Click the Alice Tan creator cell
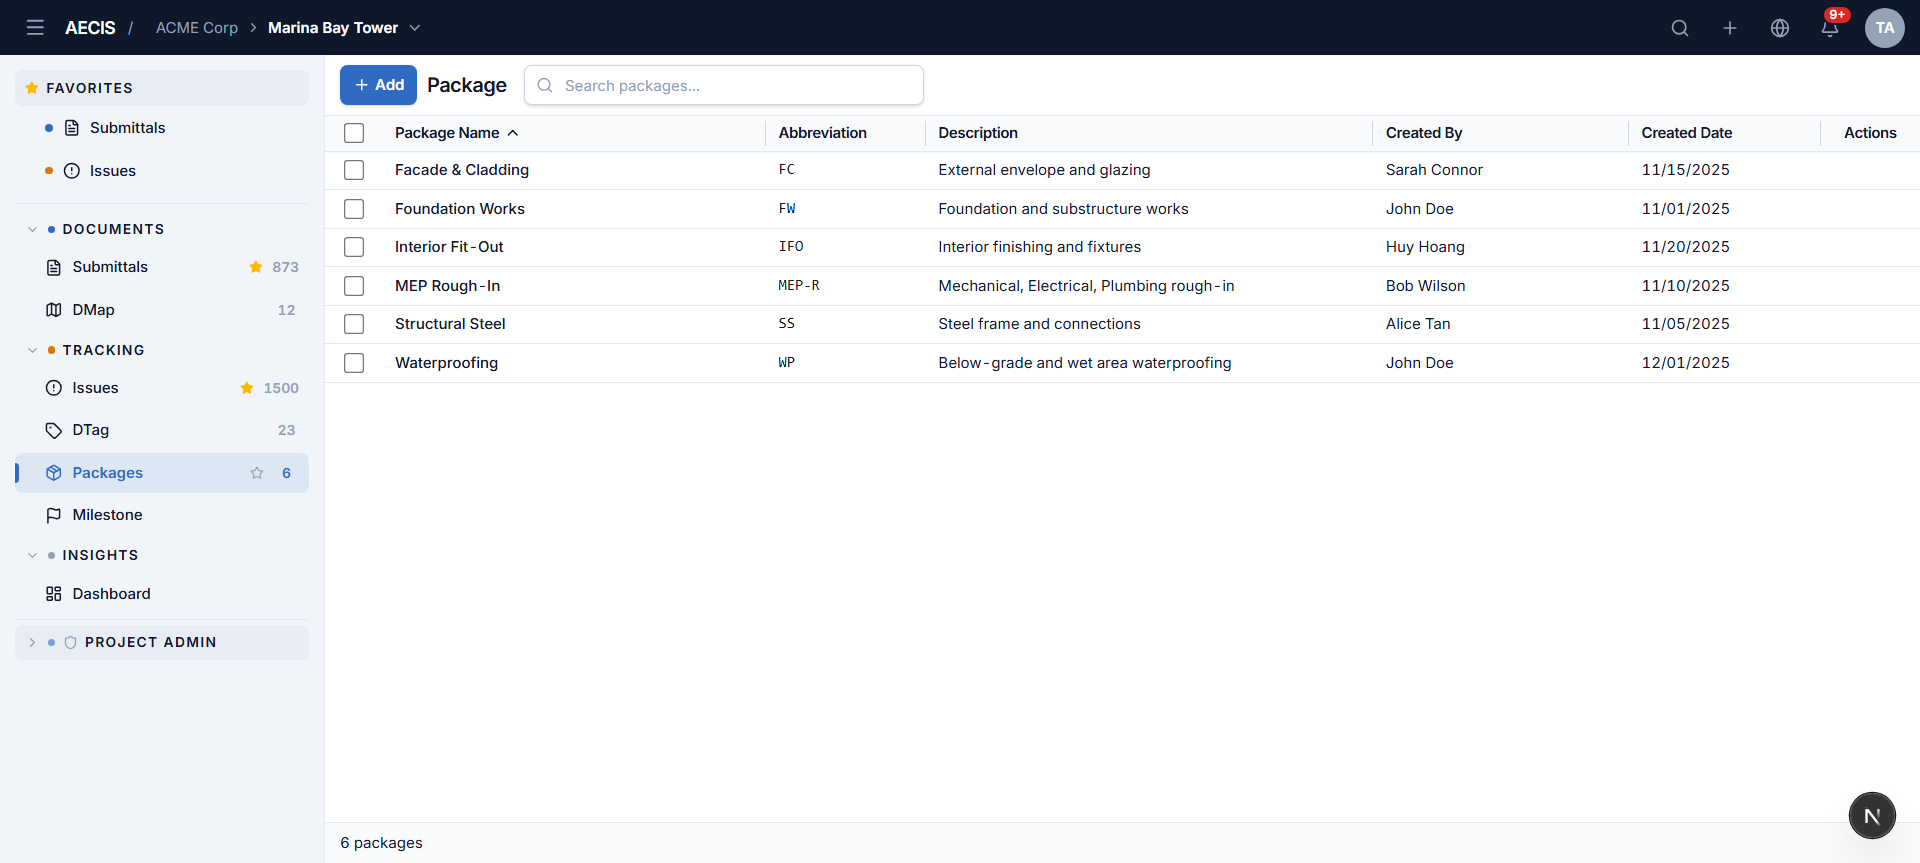The image size is (1920, 863). coord(1418,324)
